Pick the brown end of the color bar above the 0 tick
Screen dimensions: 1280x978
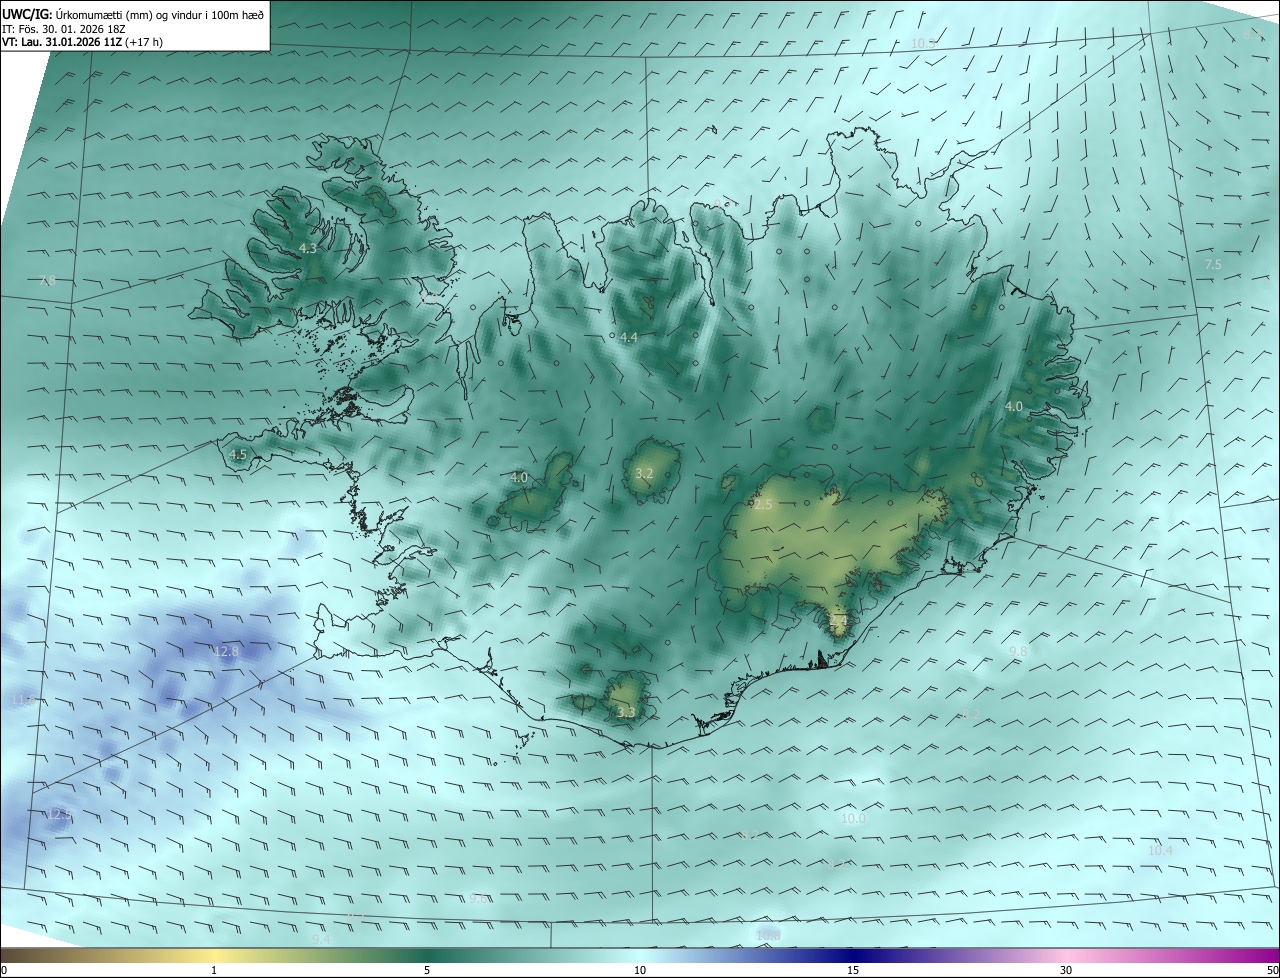8,955
